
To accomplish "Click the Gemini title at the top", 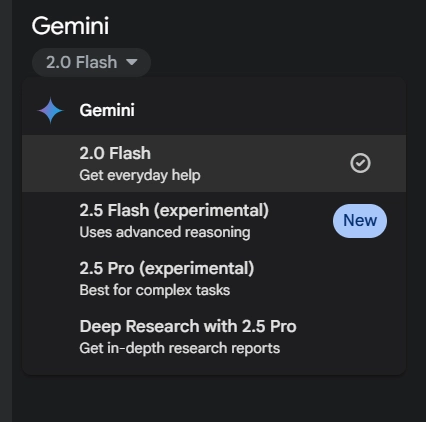I will (x=70, y=26).
